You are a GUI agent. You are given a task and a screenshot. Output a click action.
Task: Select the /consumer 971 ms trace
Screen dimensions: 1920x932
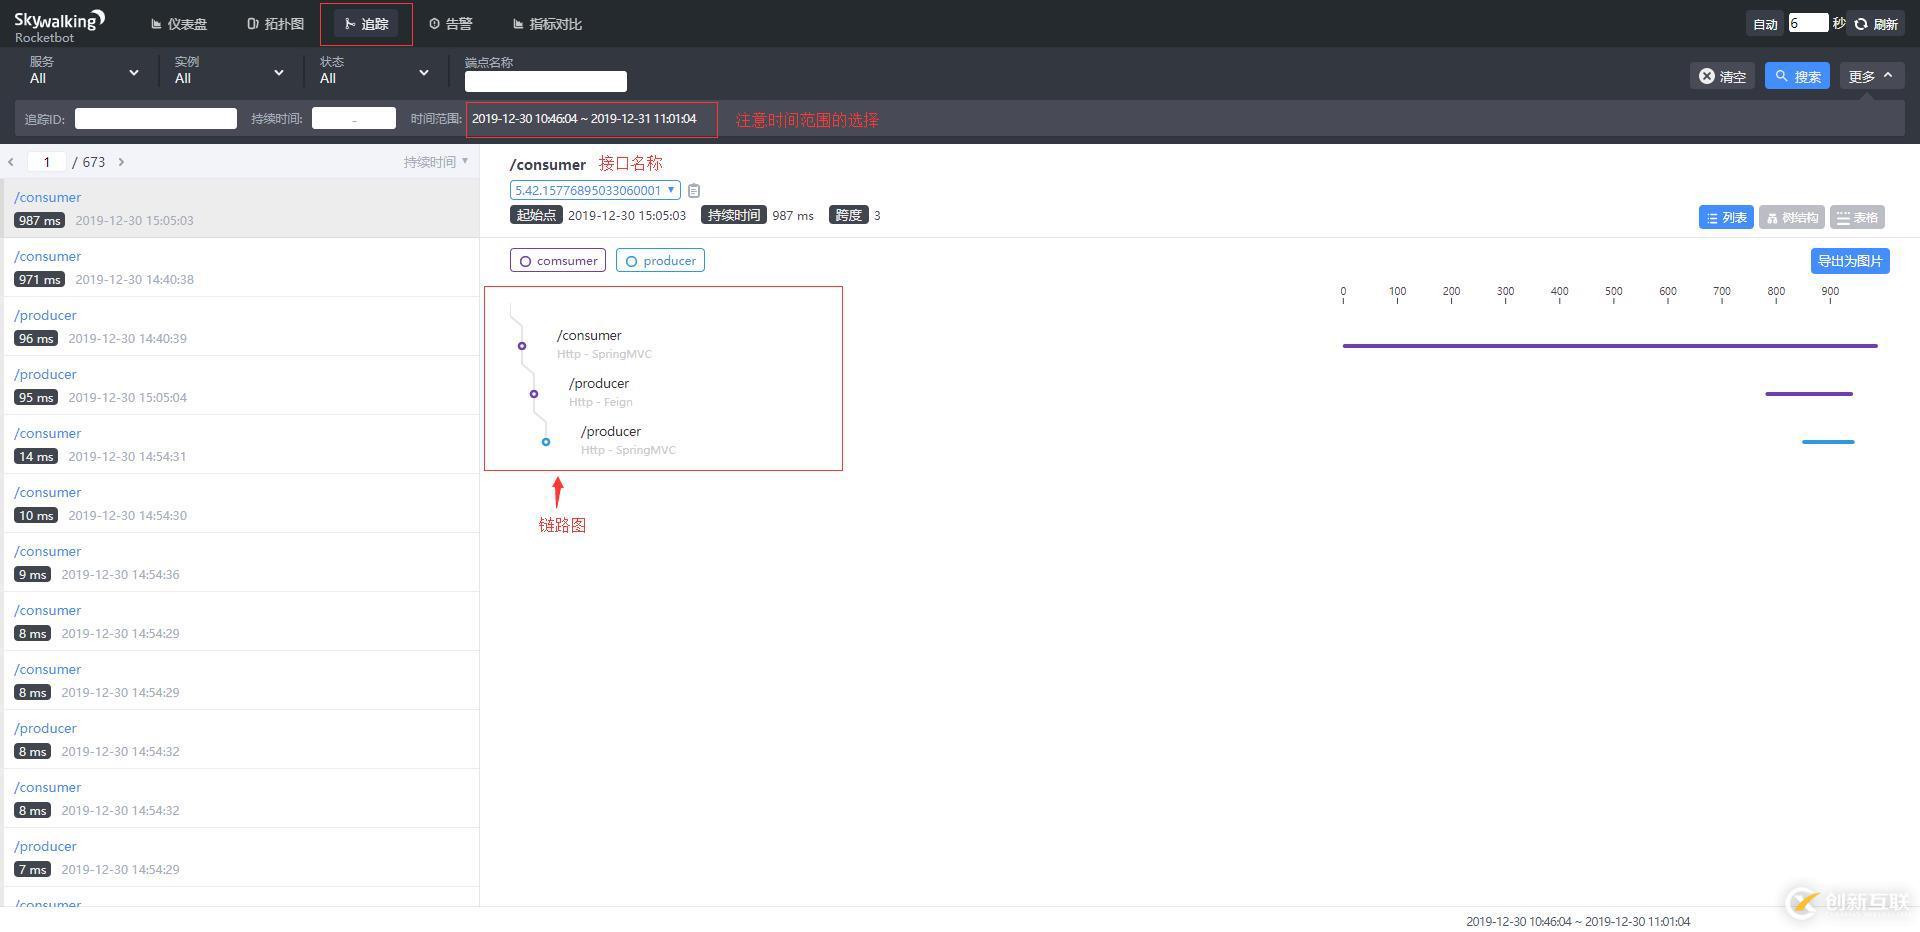[240, 267]
